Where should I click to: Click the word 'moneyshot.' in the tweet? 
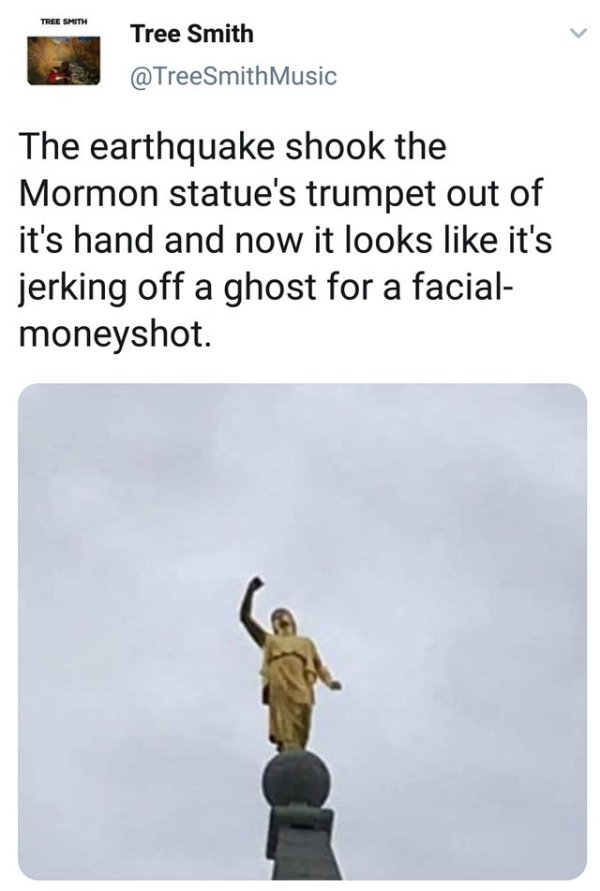point(111,335)
